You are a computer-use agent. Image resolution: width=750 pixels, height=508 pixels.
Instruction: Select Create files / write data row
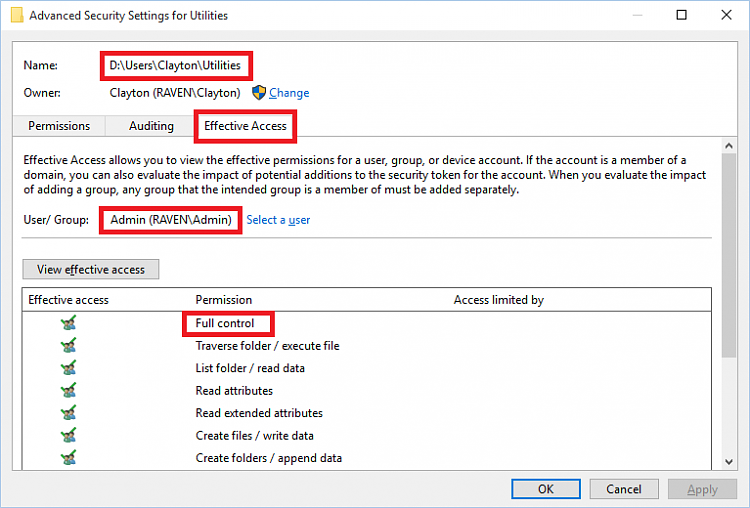pos(366,435)
